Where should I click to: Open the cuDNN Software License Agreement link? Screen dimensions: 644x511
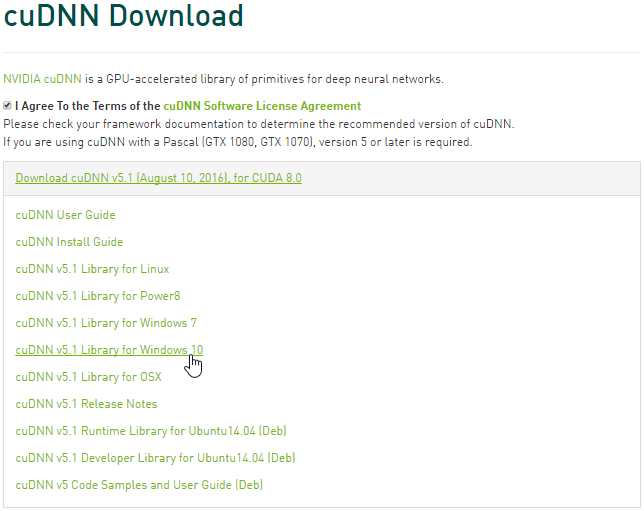click(262, 106)
